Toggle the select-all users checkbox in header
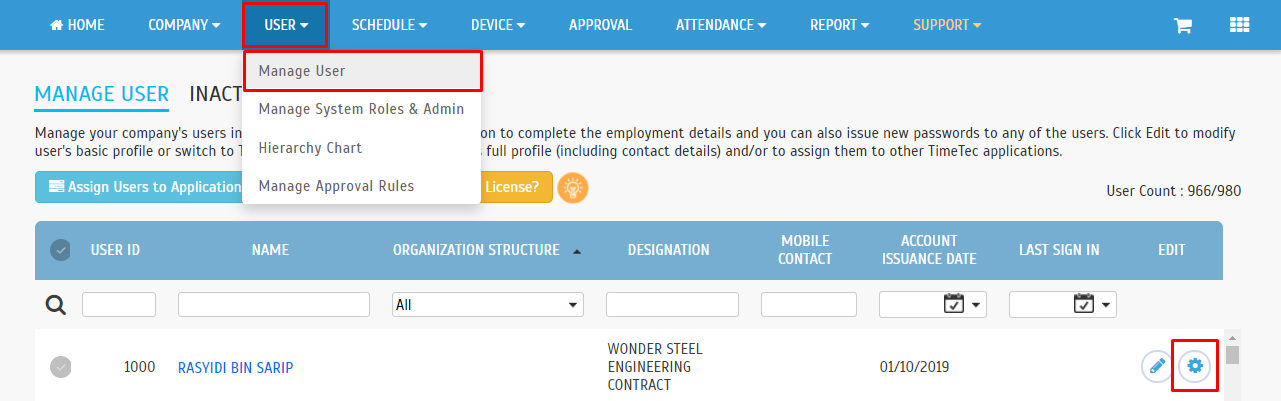Image resolution: width=1281 pixels, height=401 pixels. (x=60, y=250)
